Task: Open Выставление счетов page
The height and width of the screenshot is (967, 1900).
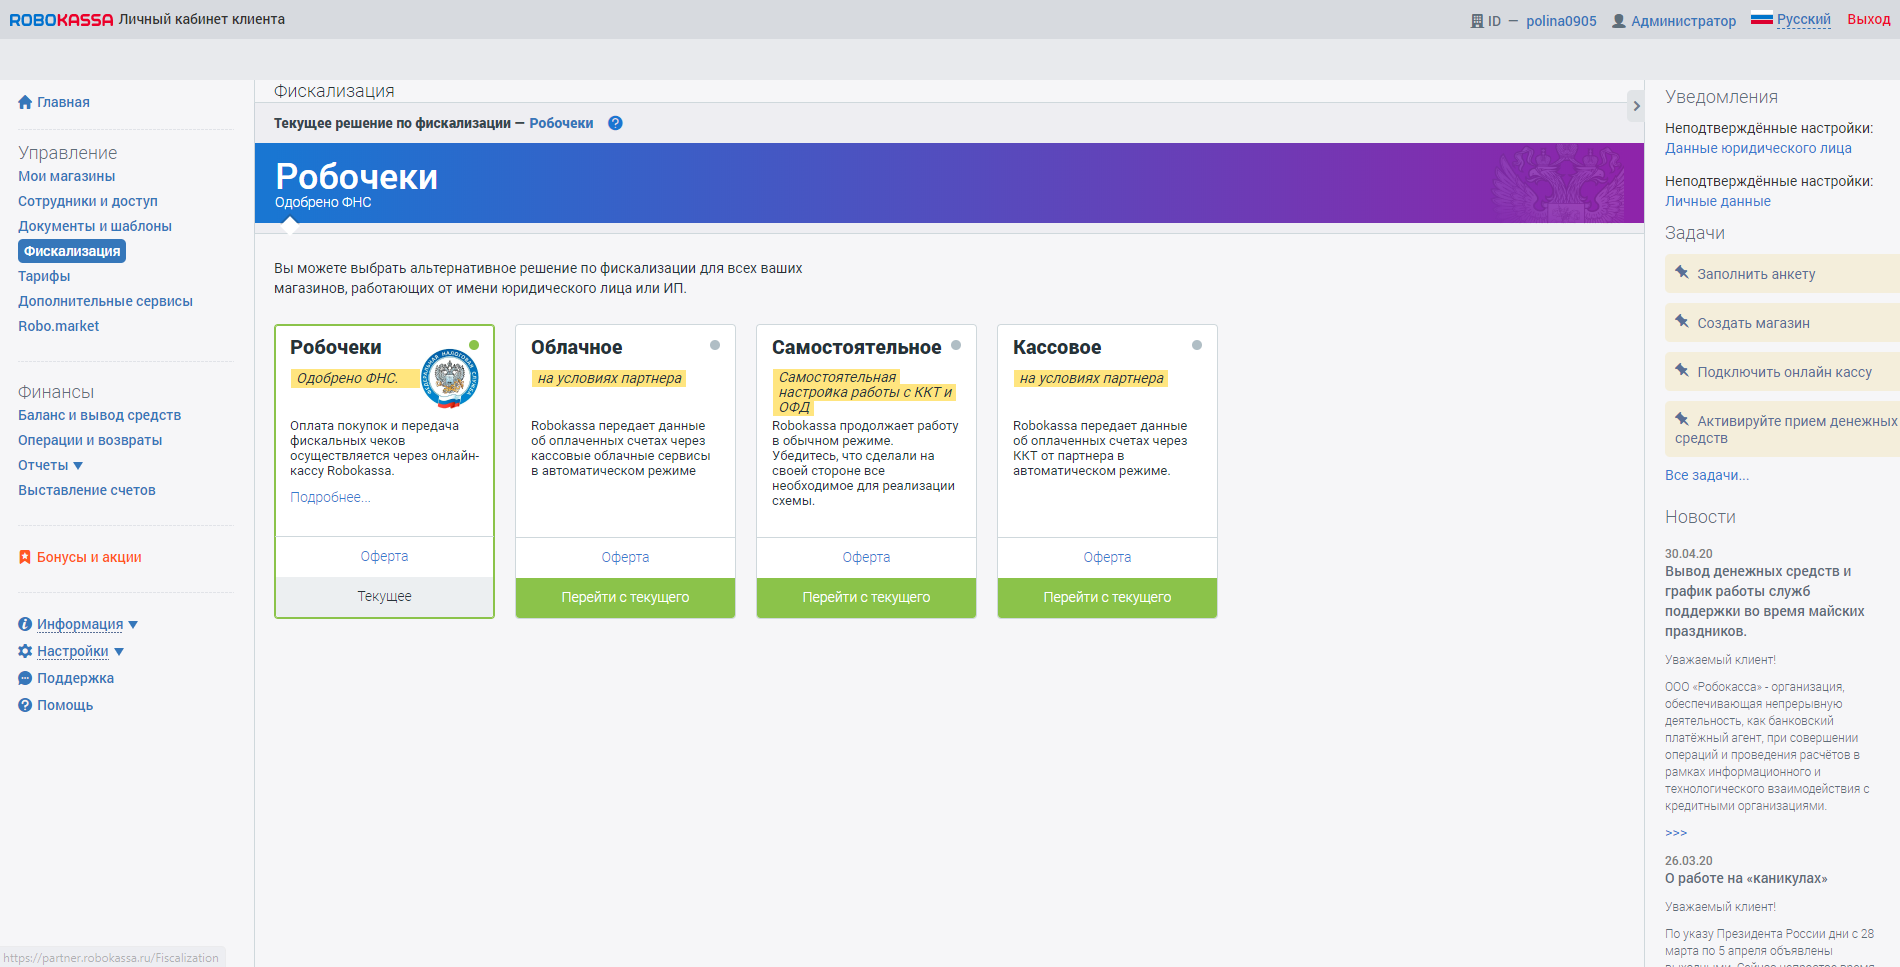Action: coord(87,490)
